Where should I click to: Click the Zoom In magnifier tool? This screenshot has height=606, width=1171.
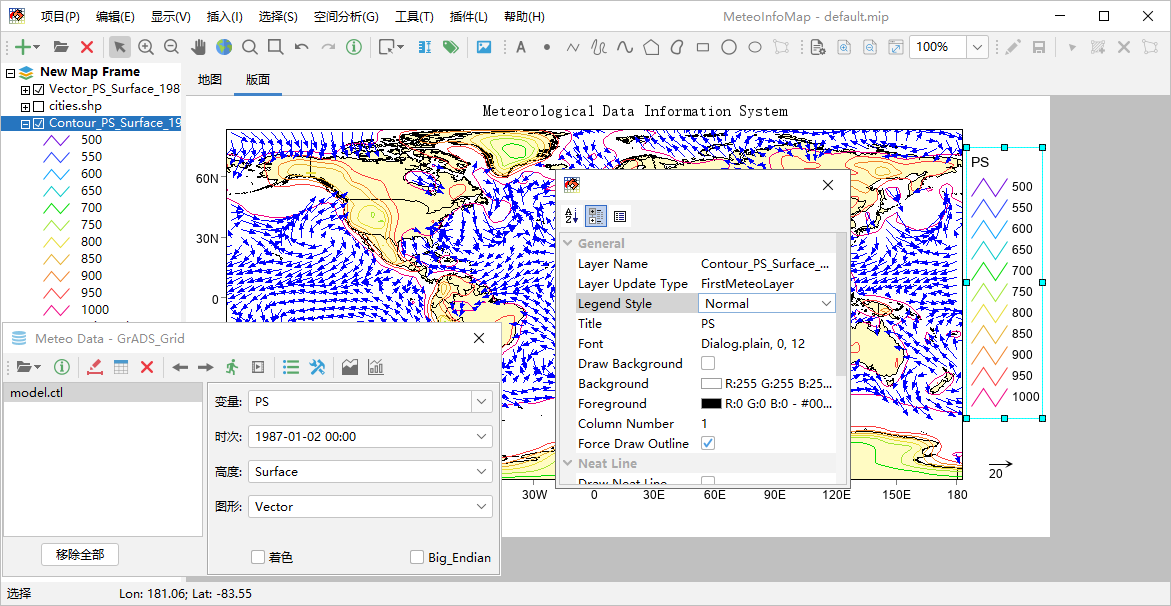tap(146, 47)
